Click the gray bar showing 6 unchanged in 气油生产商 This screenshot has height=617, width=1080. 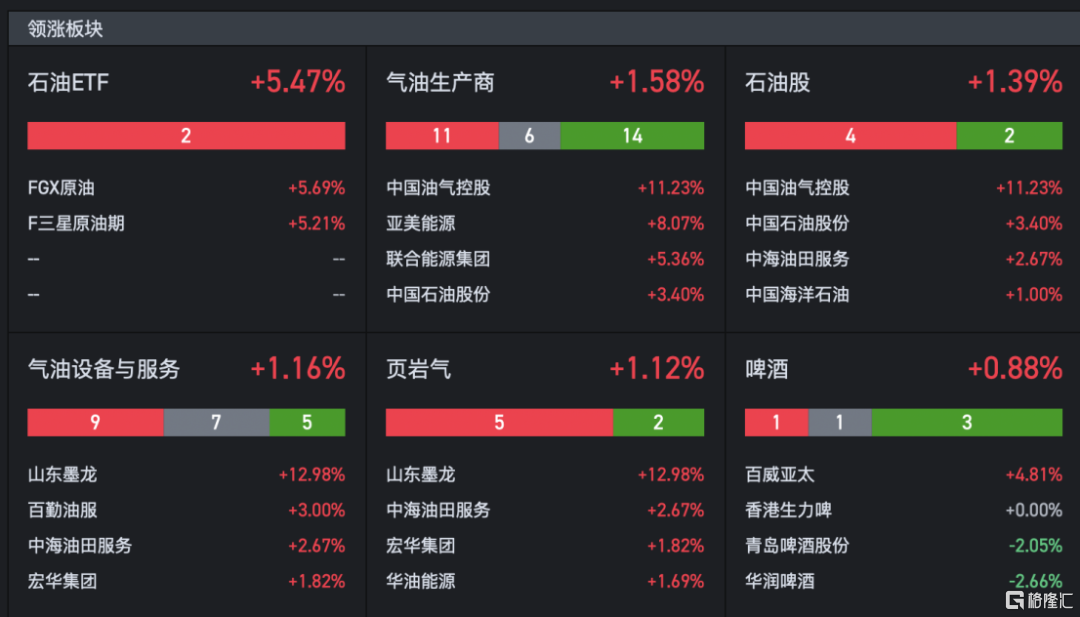[x=529, y=136]
